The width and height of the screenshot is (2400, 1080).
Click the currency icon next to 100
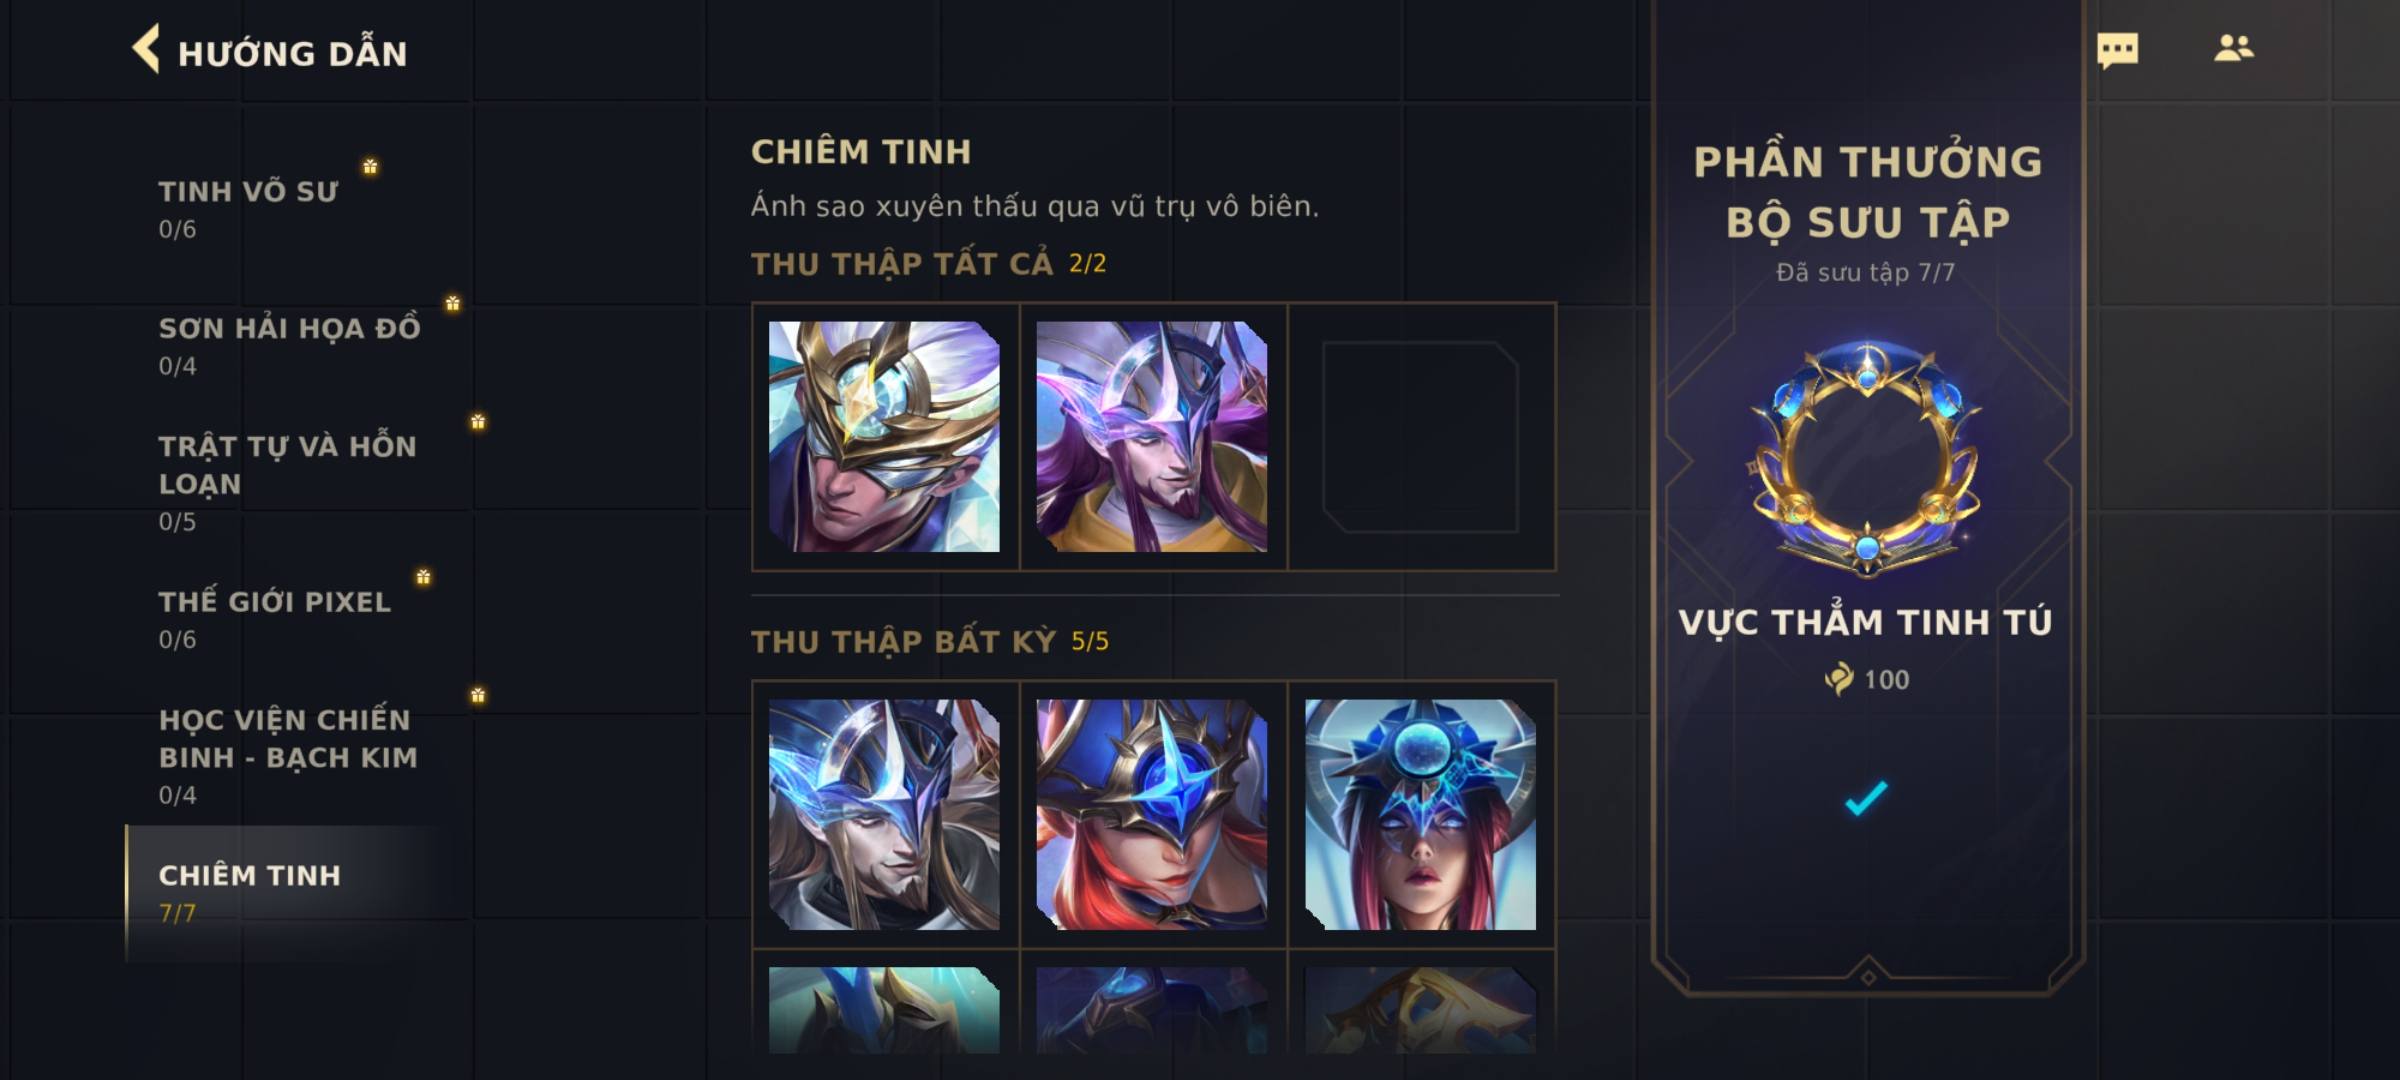pos(1838,679)
